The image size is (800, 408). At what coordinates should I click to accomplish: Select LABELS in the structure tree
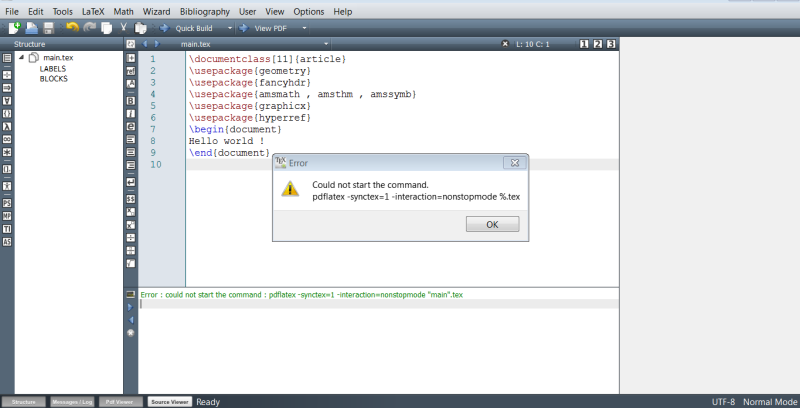point(53,68)
